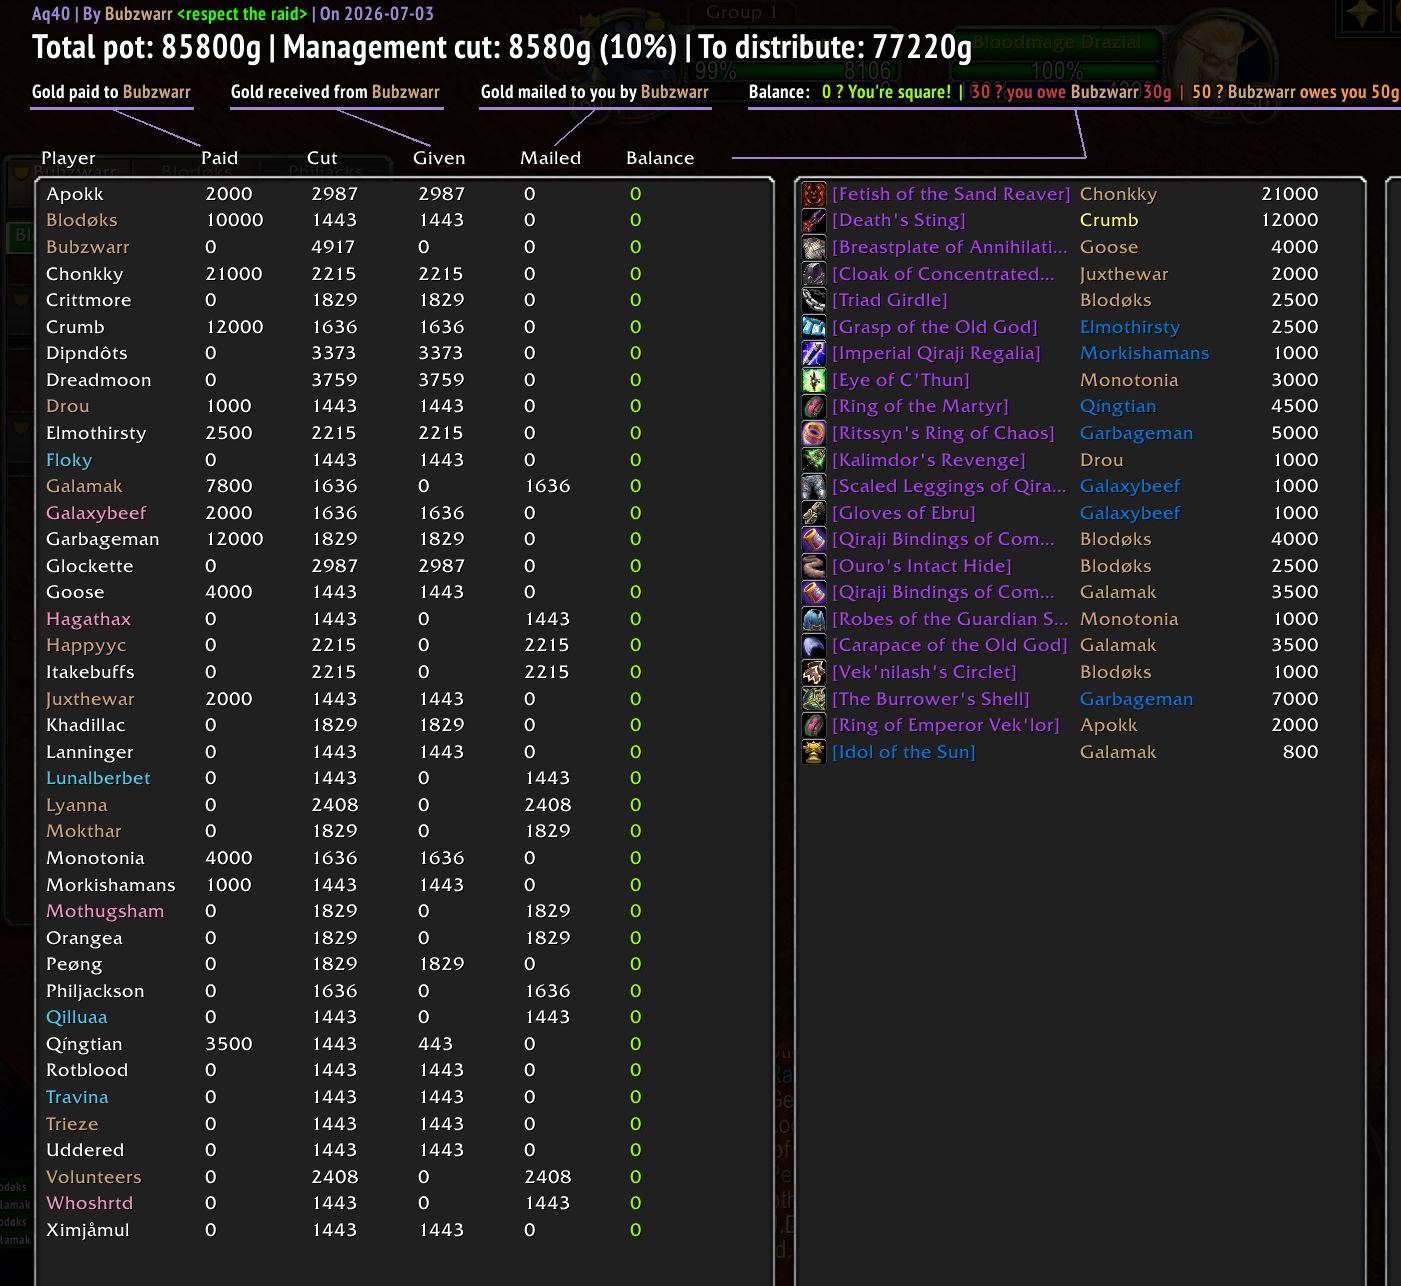Open the [Kalimdor's Revenge] item link
The height and width of the screenshot is (1286, 1401).
[x=929, y=460]
